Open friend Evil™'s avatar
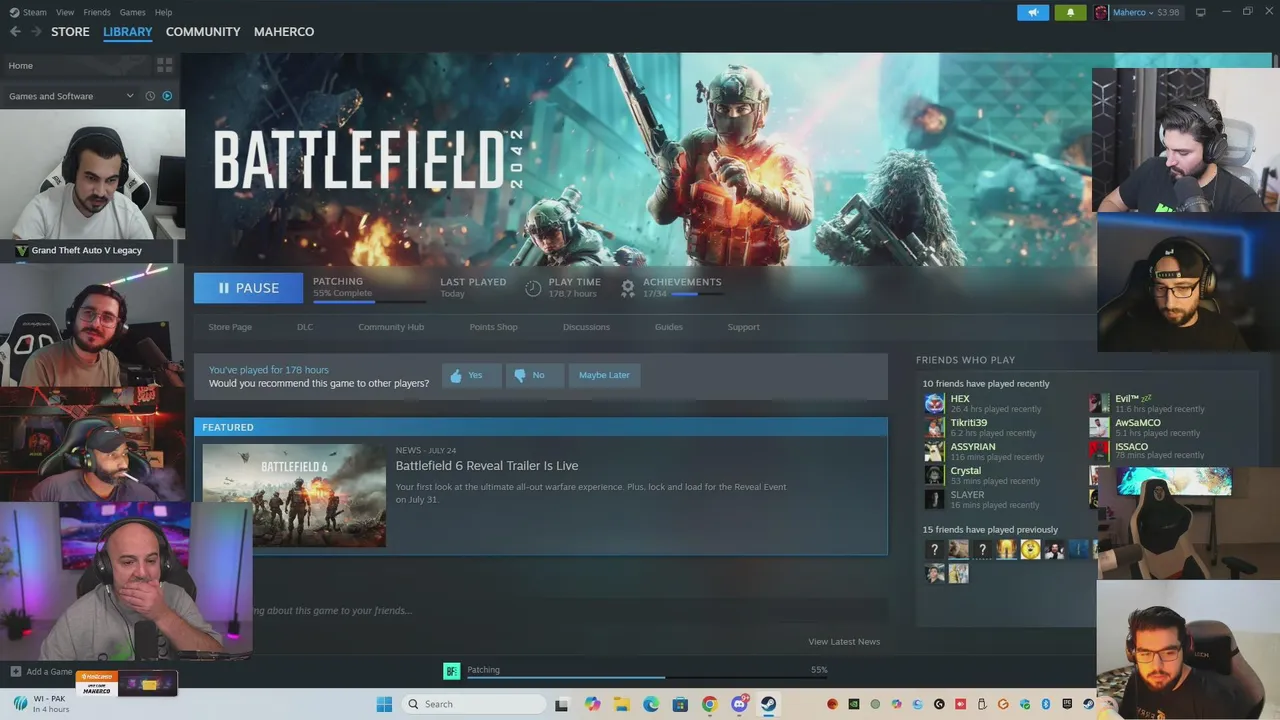The width and height of the screenshot is (1280, 720). pos(1099,404)
